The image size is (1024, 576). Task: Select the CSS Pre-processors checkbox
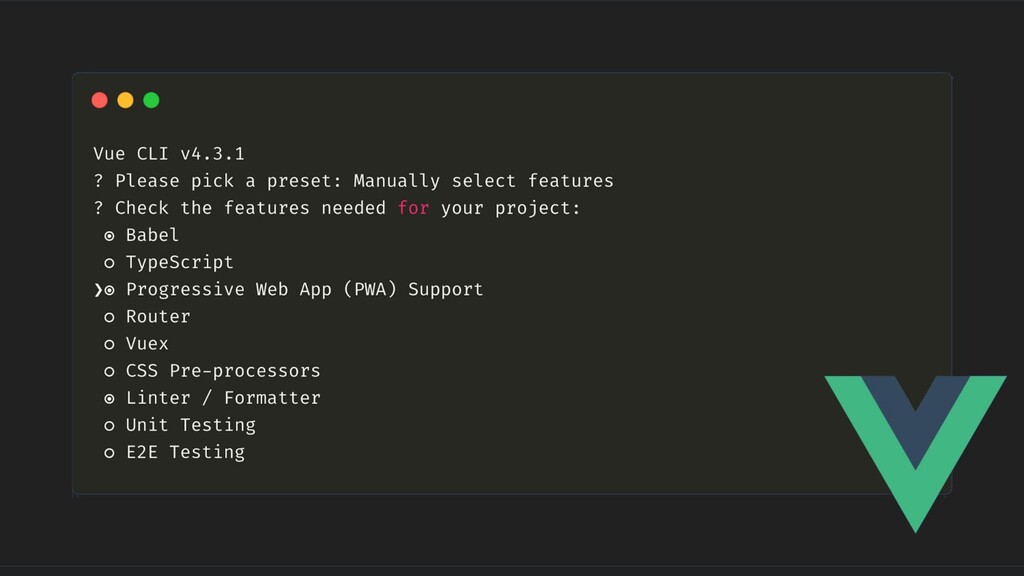coord(109,371)
